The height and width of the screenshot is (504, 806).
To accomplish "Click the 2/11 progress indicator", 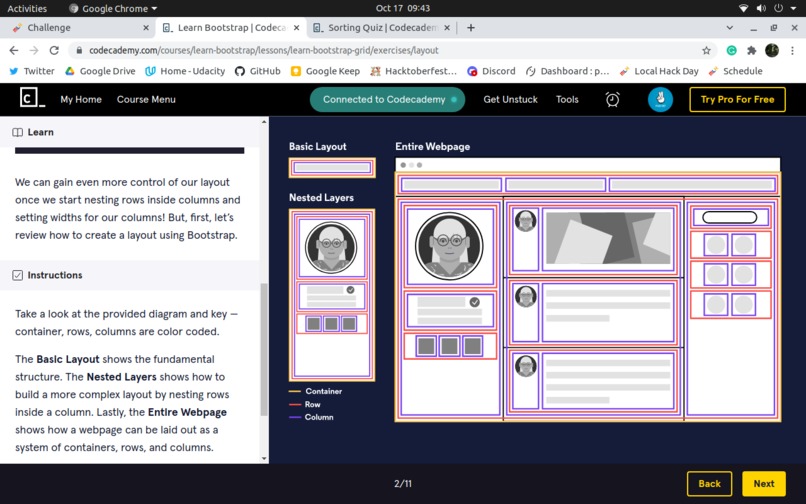I will [403, 483].
